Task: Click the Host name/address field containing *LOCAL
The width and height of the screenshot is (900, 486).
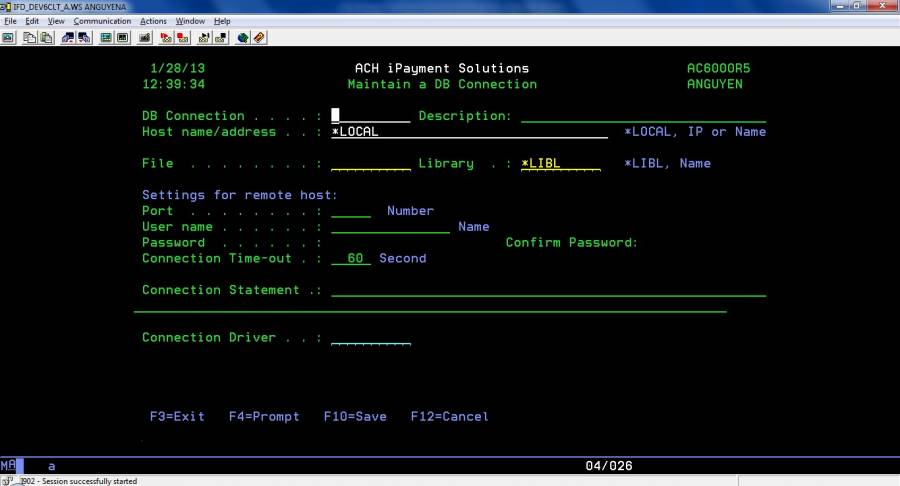Action: [x=469, y=132]
